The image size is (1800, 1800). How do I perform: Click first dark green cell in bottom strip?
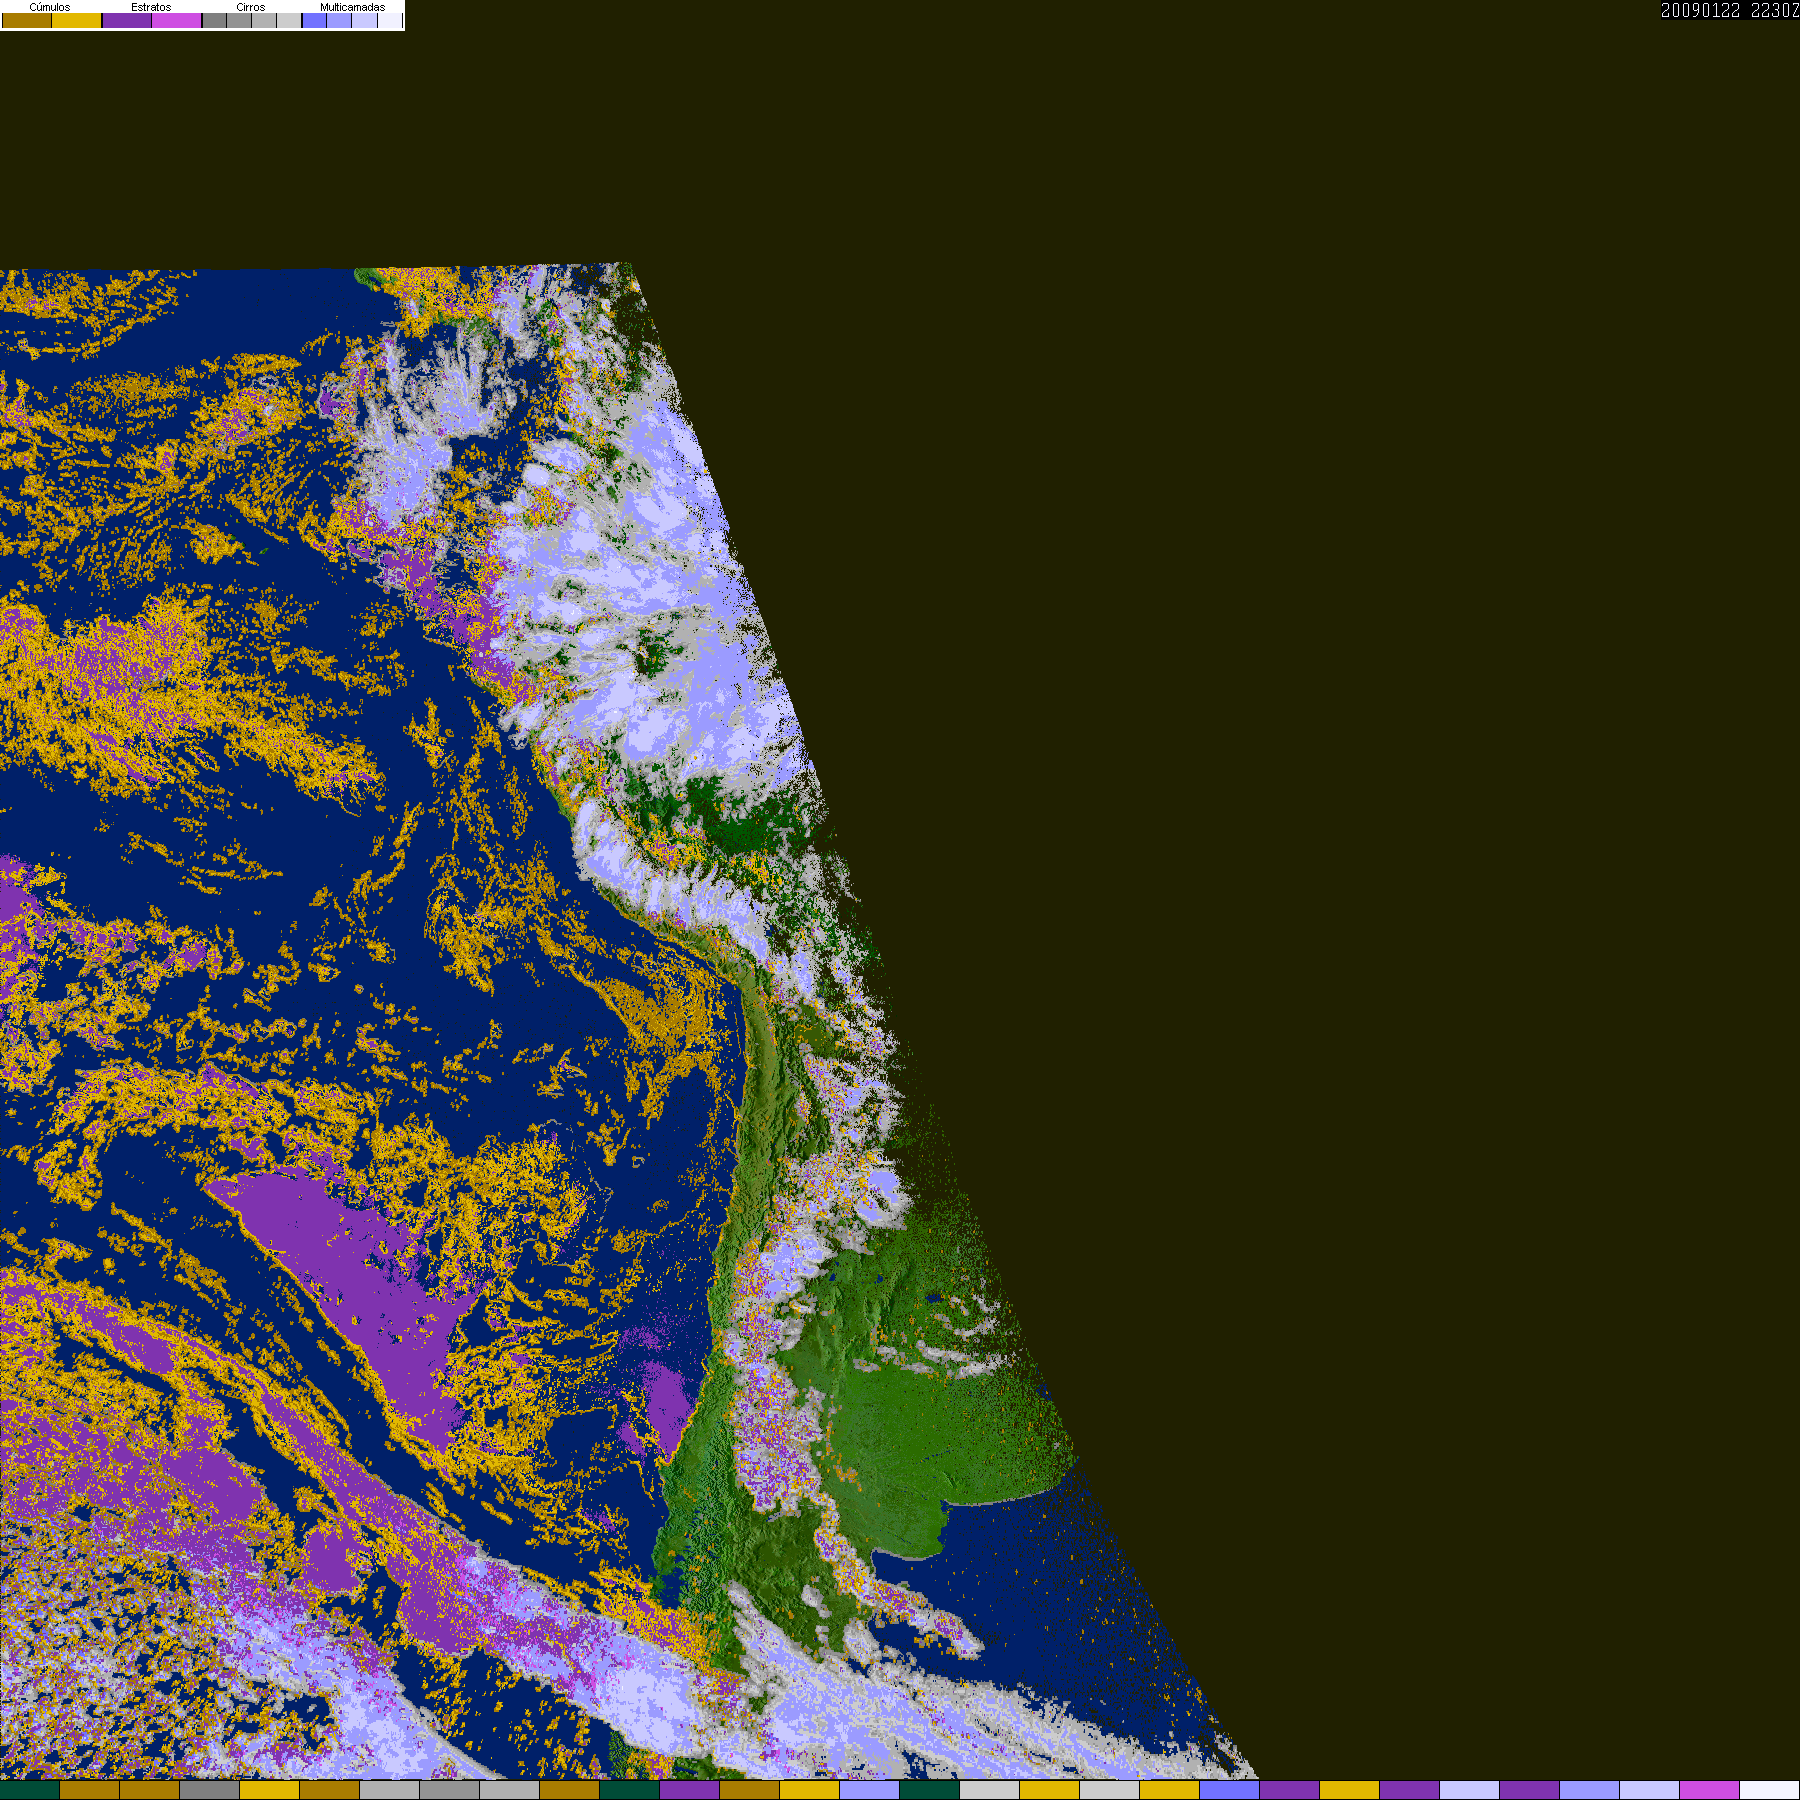[30, 1790]
